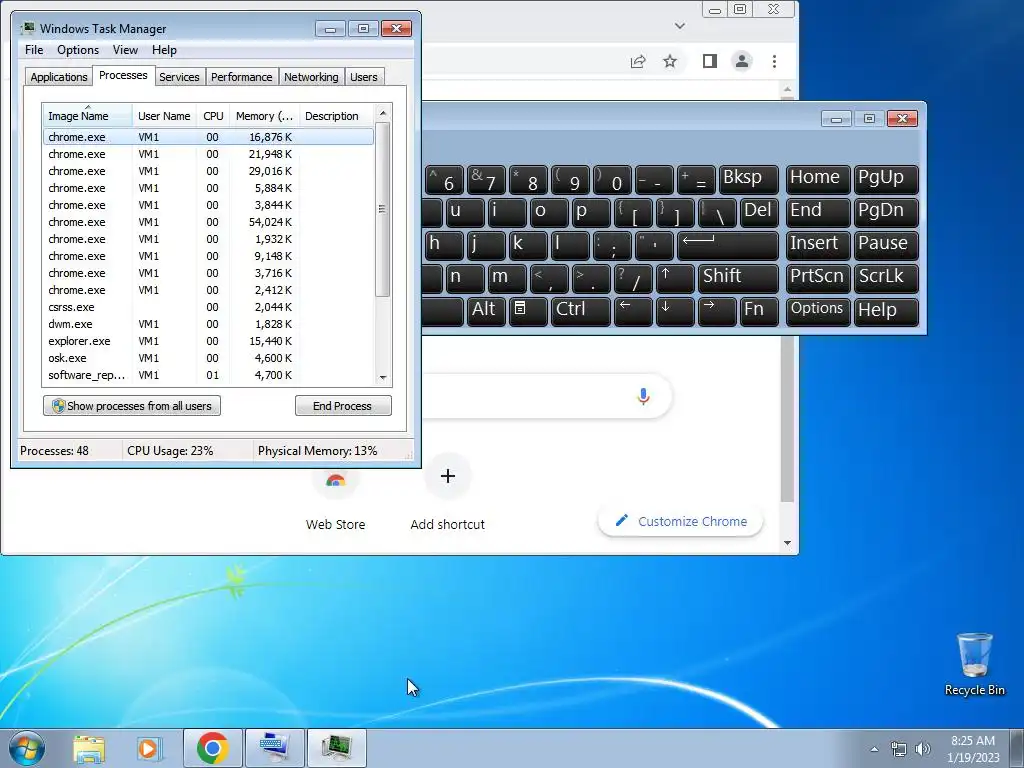Viewport: 1024px width, 768px height.
Task: Click the taskbar clock showing 8:25 AM
Action: (x=973, y=748)
